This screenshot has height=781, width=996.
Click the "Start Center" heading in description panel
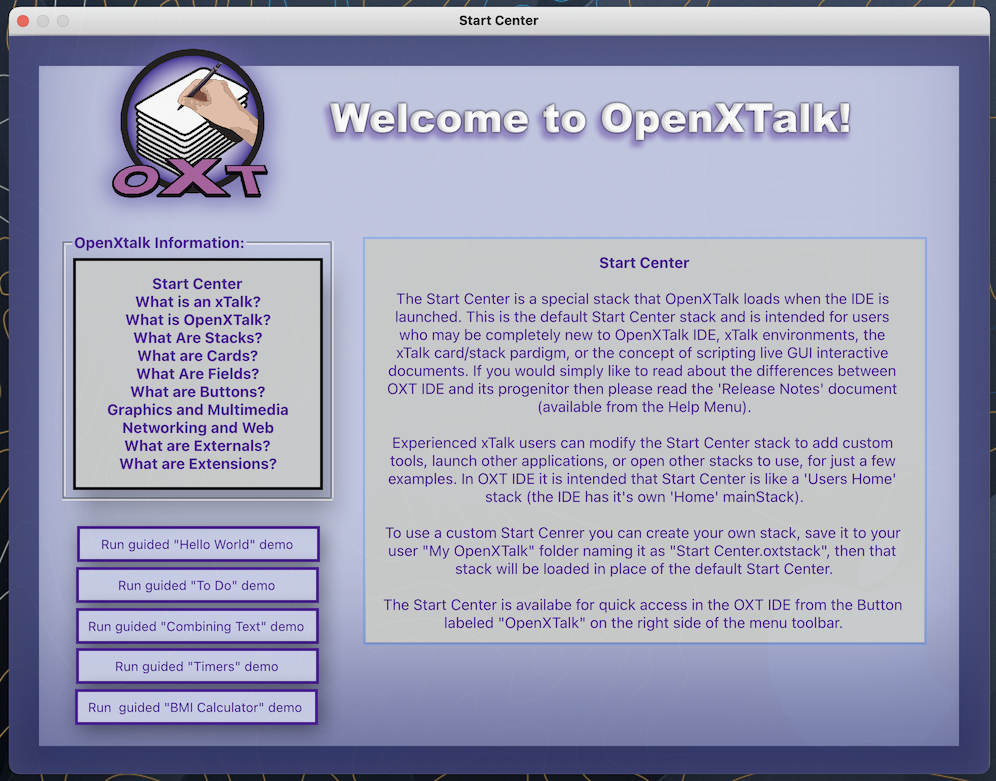tap(644, 263)
